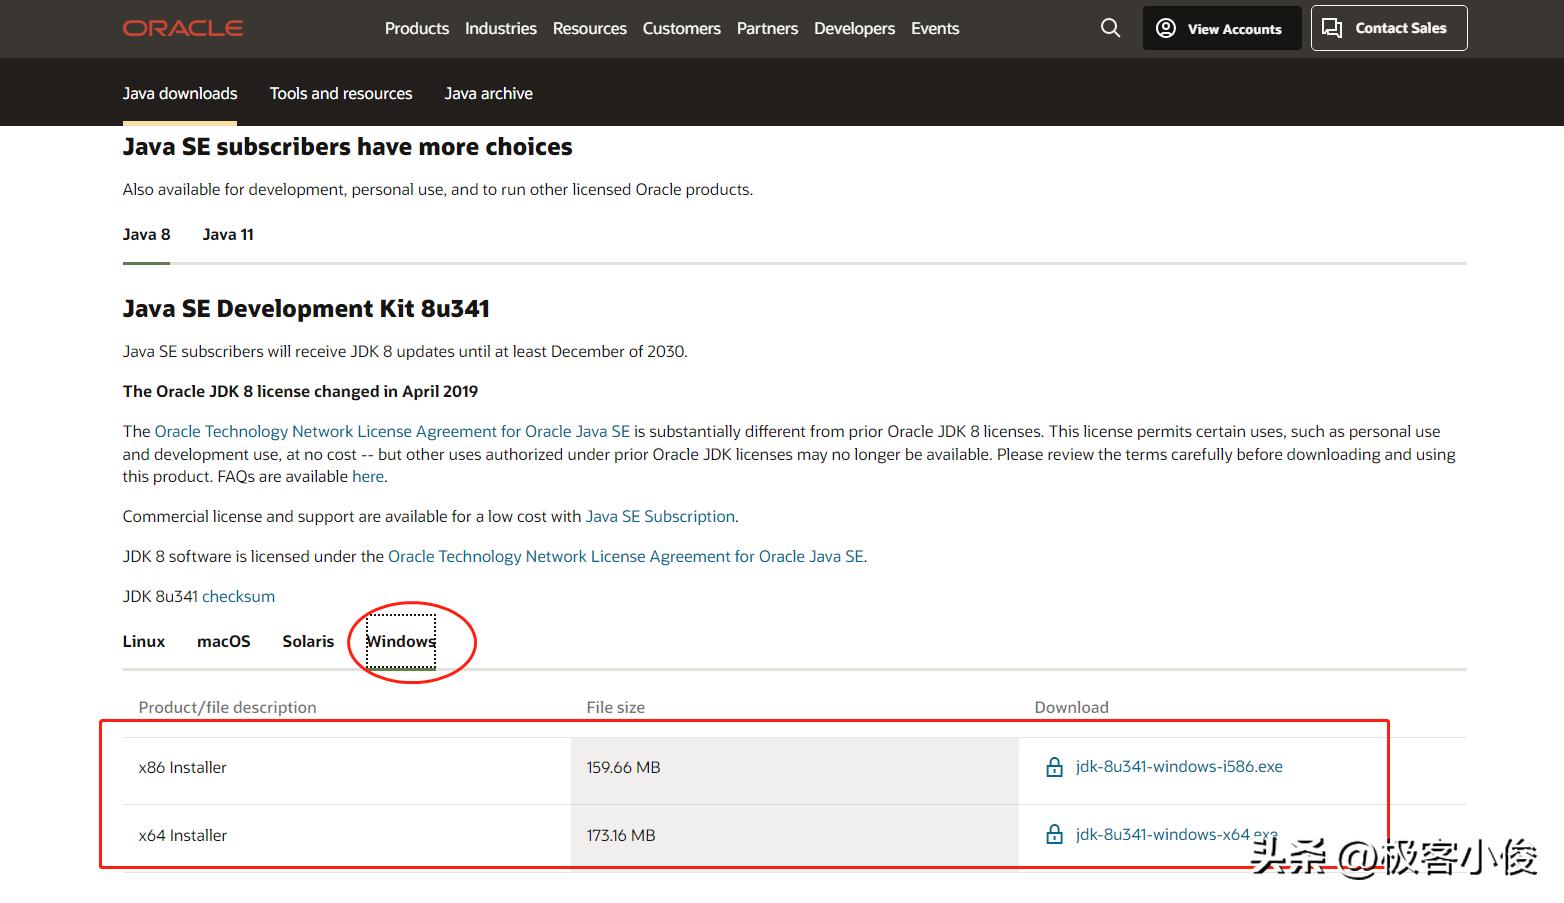Open the JDK 8u341 checksum link

[x=238, y=596]
